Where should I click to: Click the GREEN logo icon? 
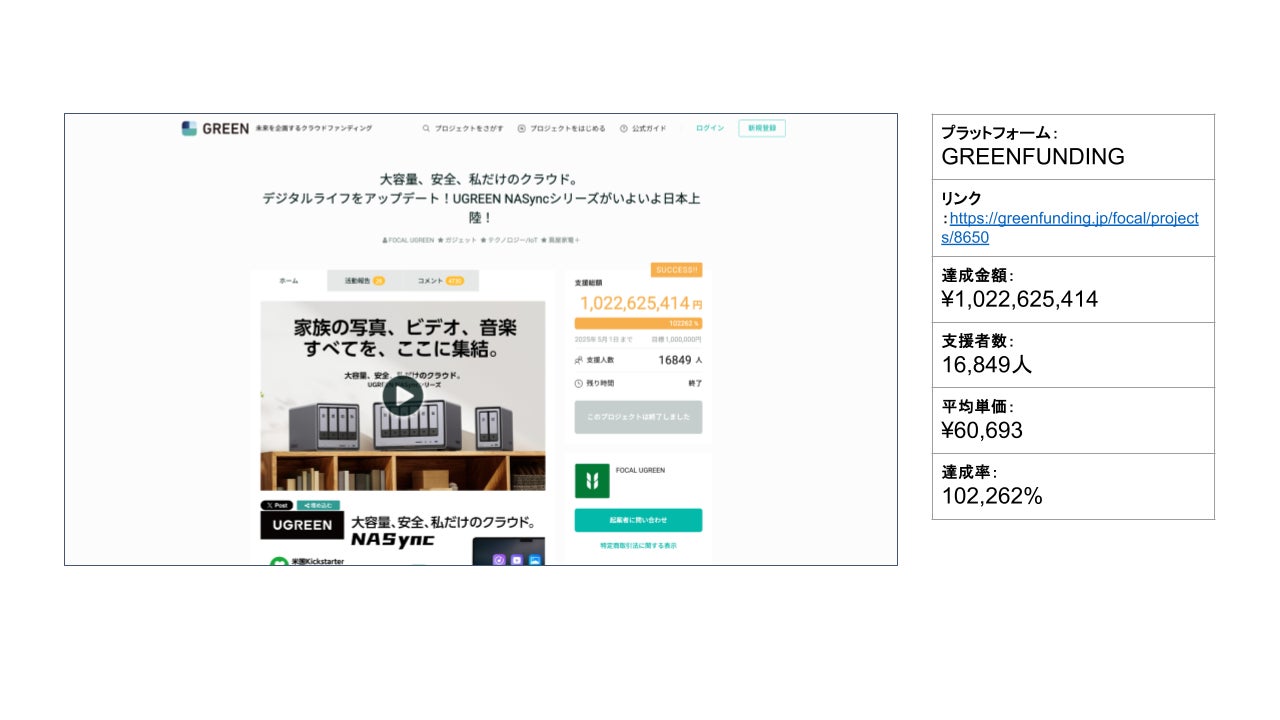pyautogui.click(x=189, y=129)
